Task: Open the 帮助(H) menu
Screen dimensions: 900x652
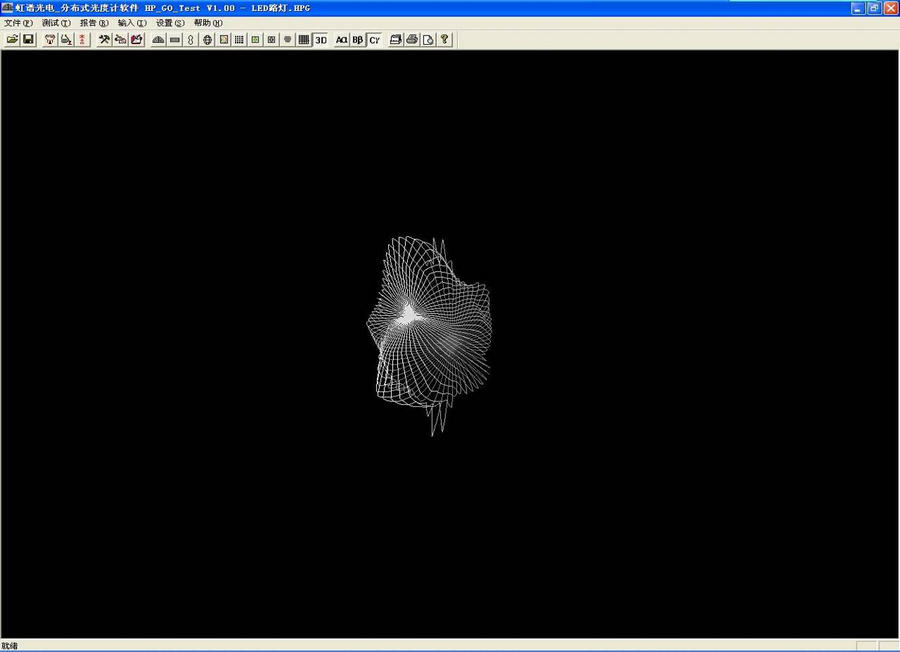Action: (208, 23)
